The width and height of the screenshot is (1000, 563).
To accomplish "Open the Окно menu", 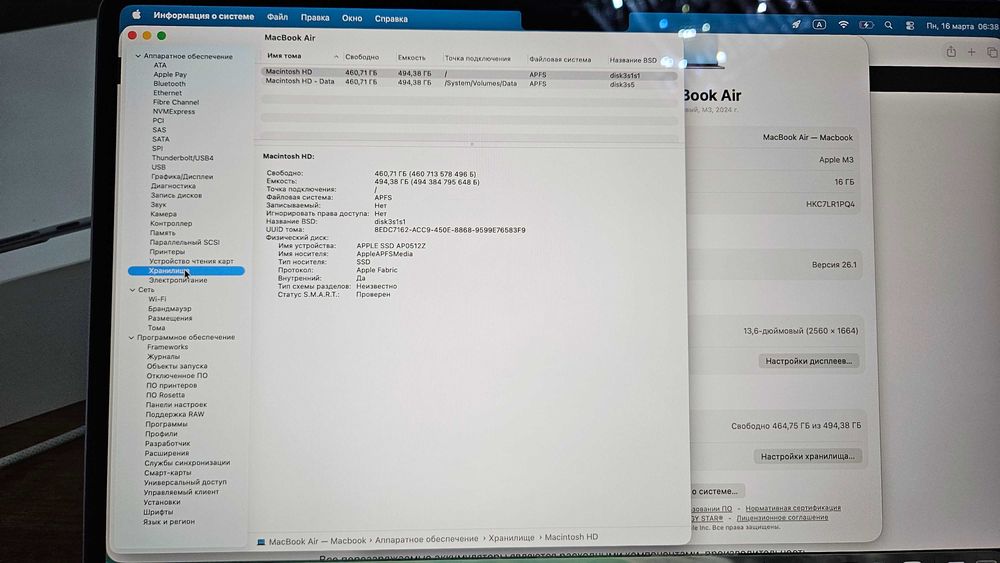I will coord(352,18).
